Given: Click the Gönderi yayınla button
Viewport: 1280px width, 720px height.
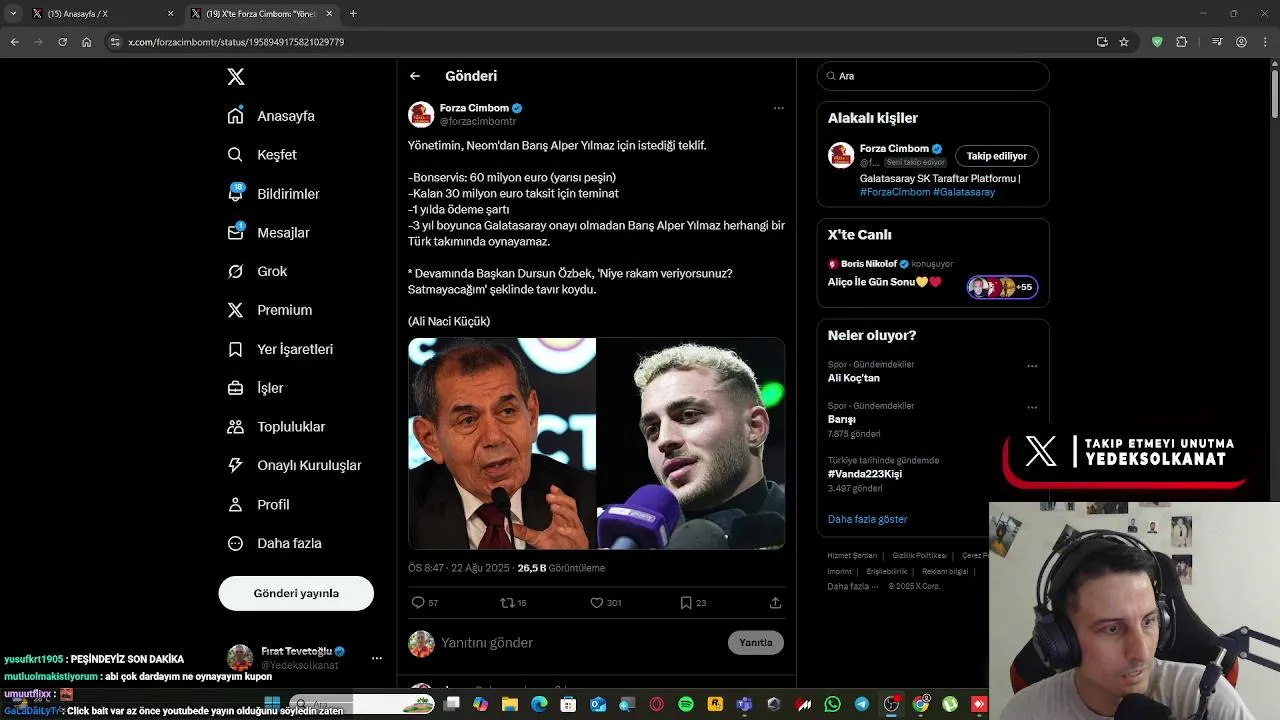Looking at the screenshot, I should 296,593.
